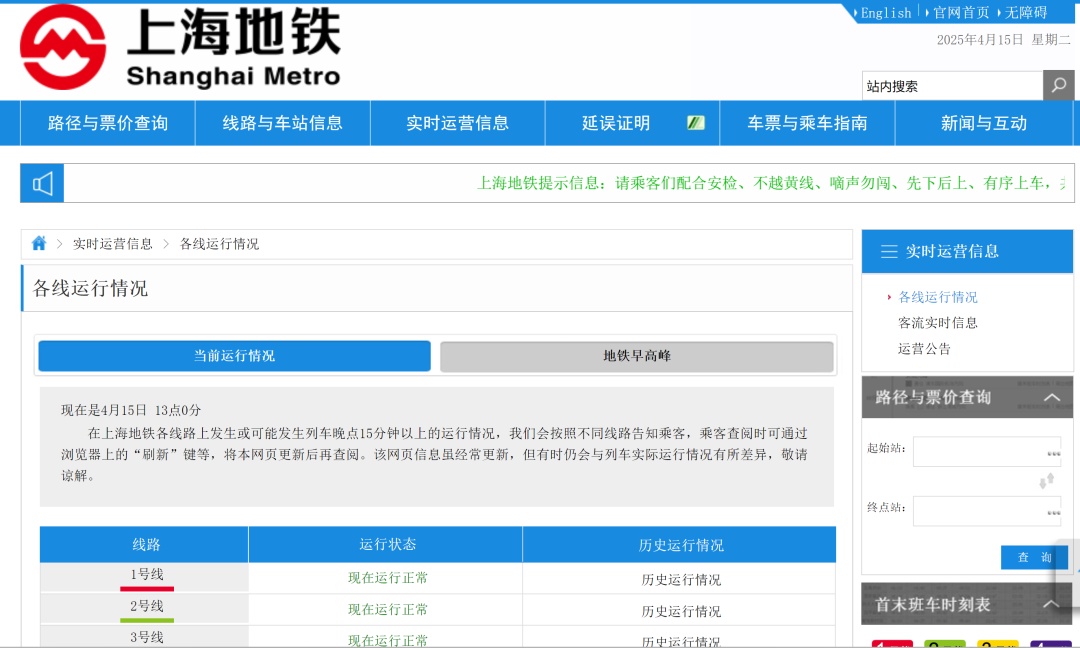Collapse the 首末班车时刻表 panel

point(1051,605)
